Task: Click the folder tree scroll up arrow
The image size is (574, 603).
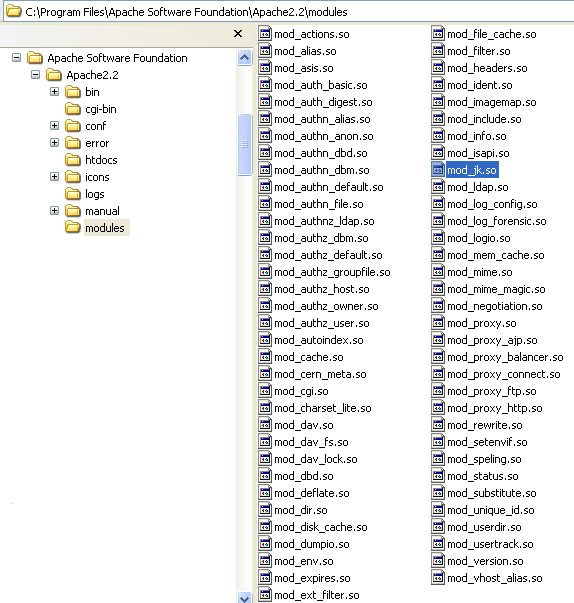Action: tap(245, 58)
